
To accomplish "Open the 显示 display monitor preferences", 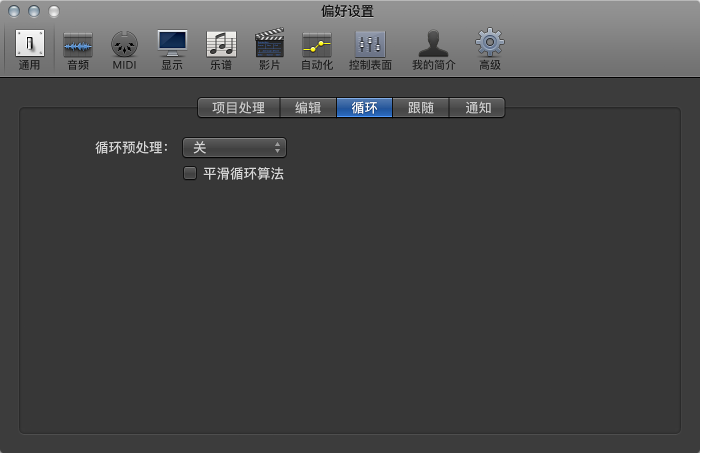I will click(x=172, y=49).
